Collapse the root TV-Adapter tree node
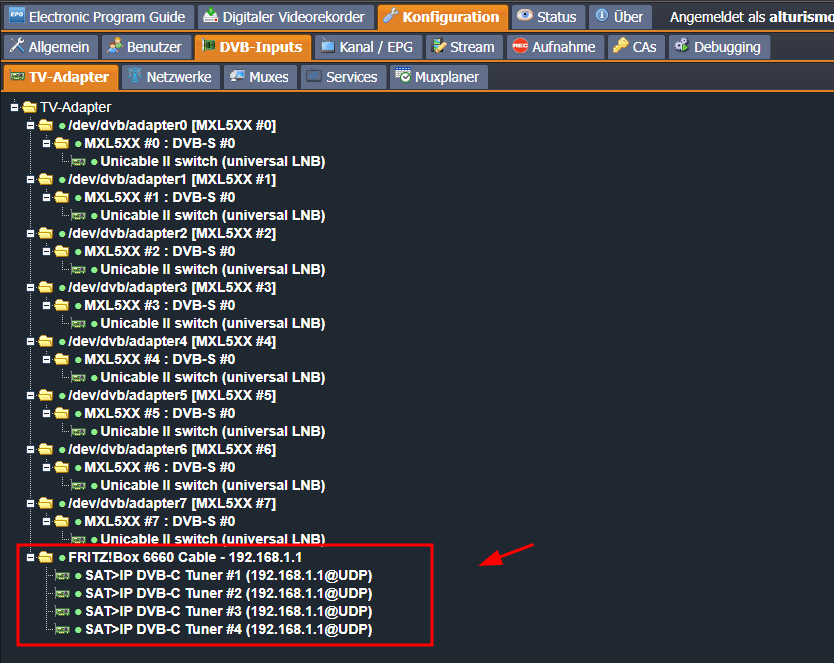The image size is (834, 663). 14,107
